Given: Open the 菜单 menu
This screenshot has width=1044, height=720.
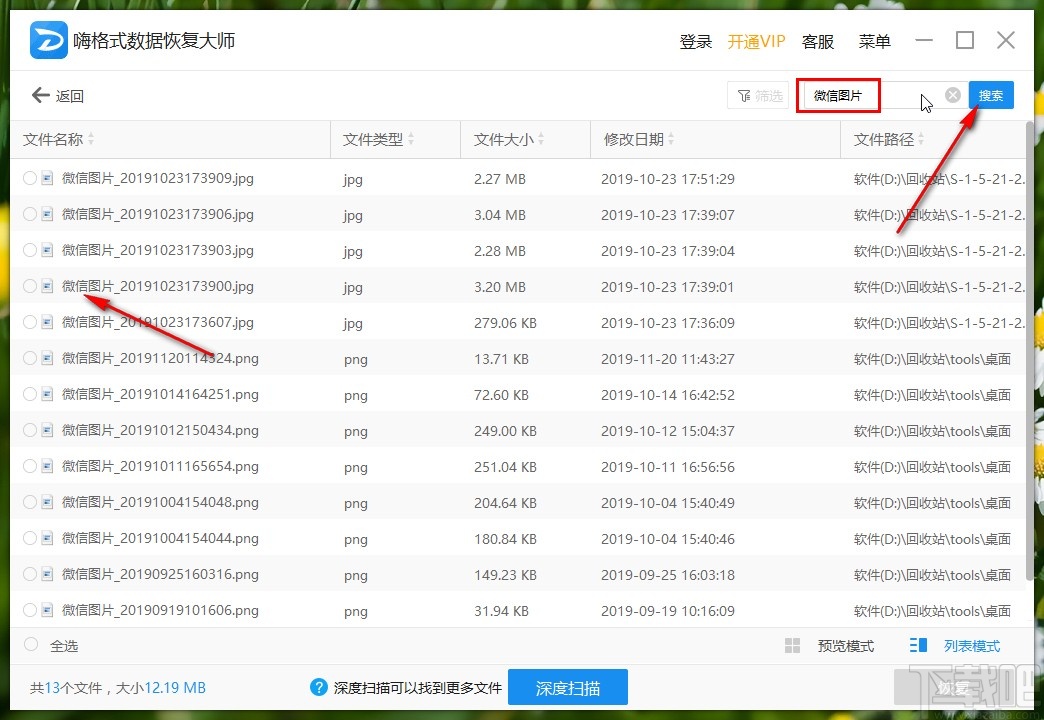Looking at the screenshot, I should coord(874,41).
